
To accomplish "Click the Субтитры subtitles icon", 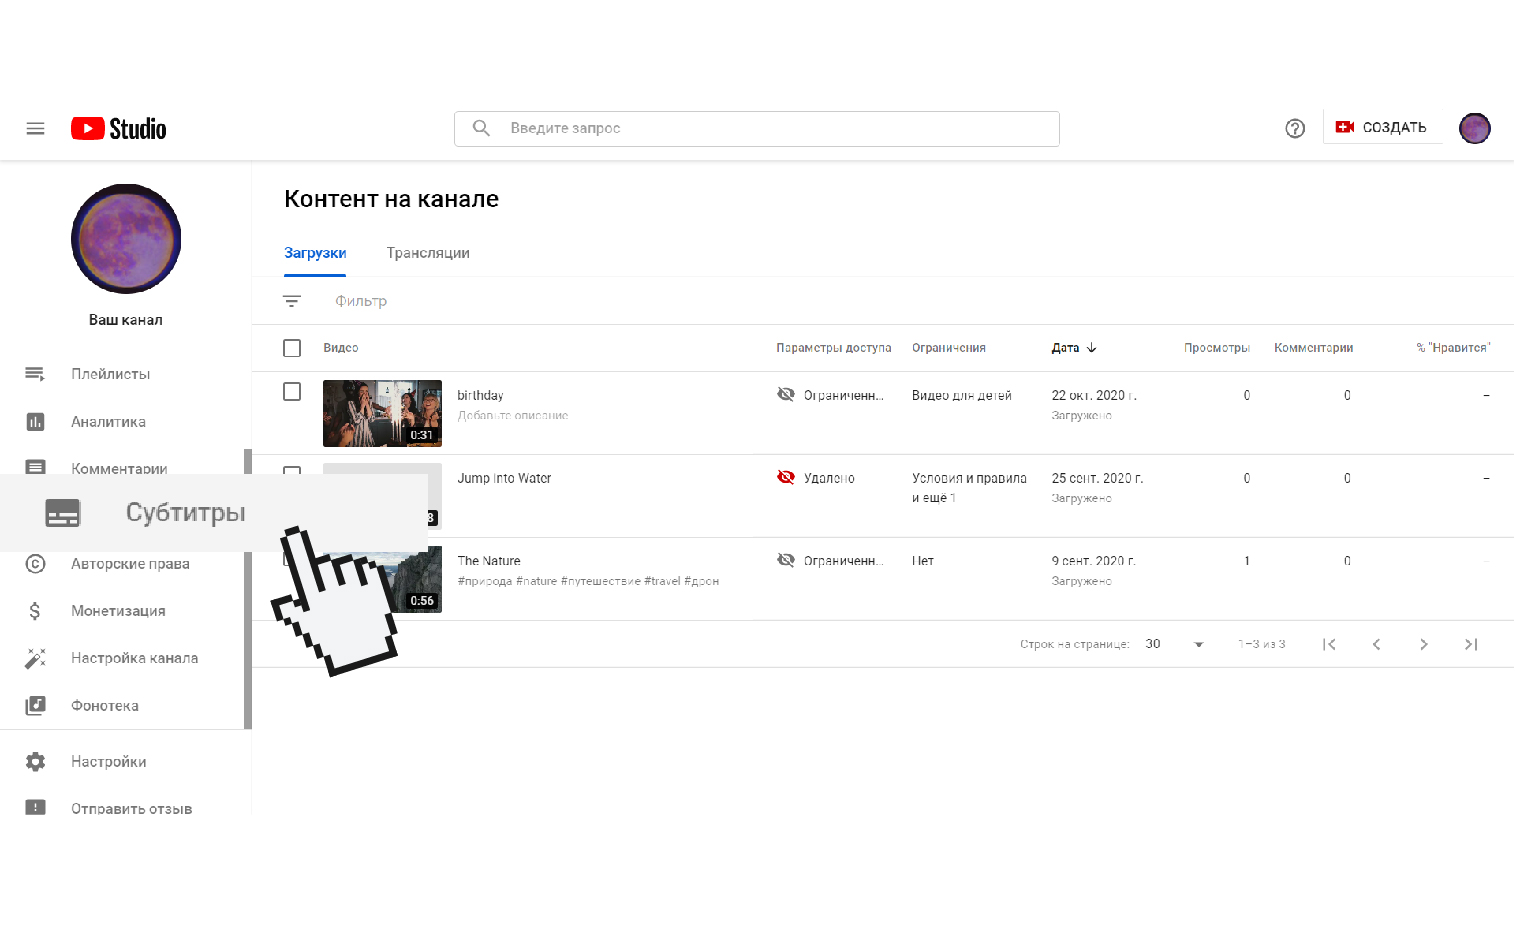I will click(63, 513).
